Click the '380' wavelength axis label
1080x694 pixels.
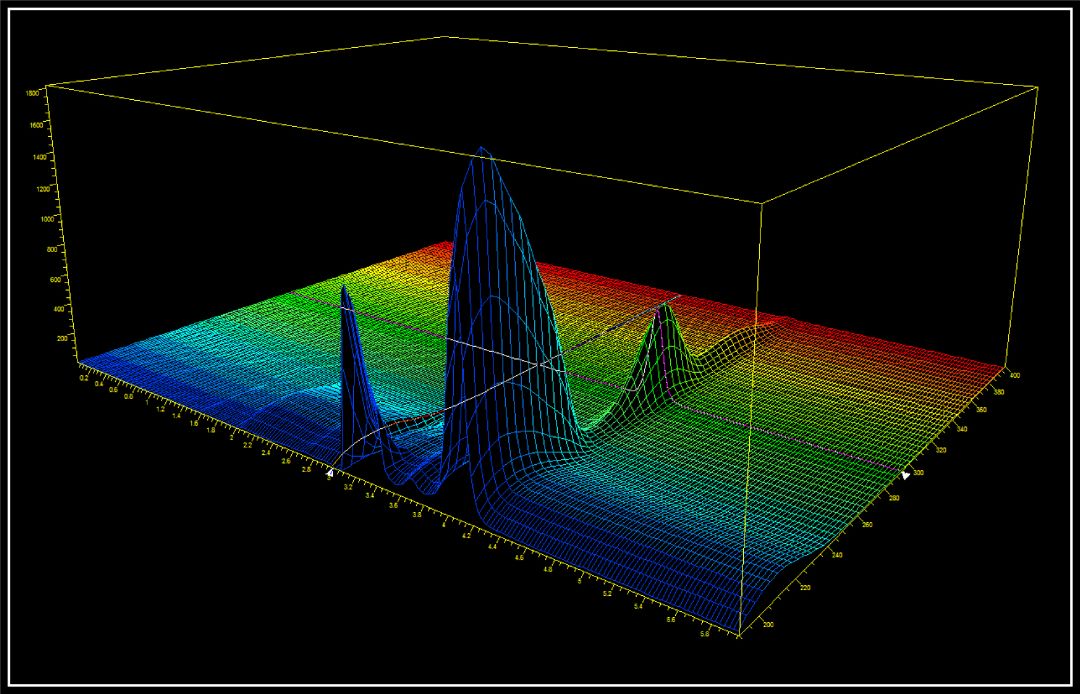pos(999,392)
